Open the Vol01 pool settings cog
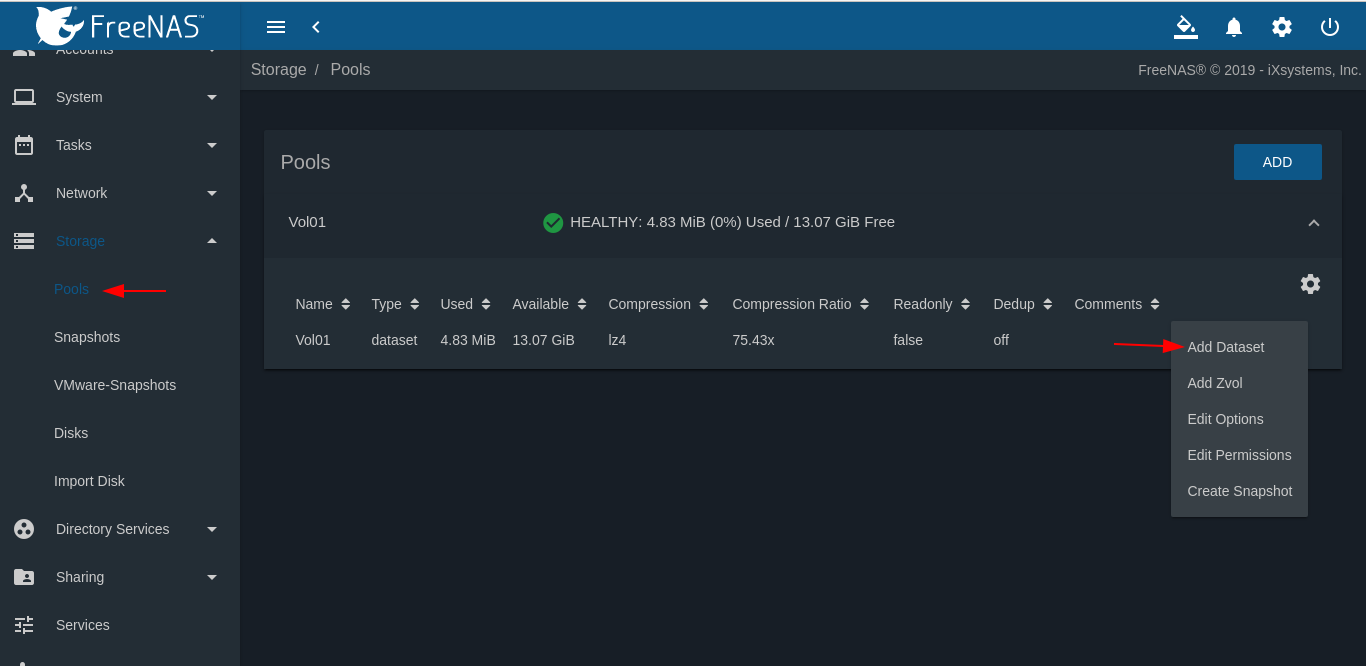This screenshot has width=1366, height=666. [x=1310, y=284]
